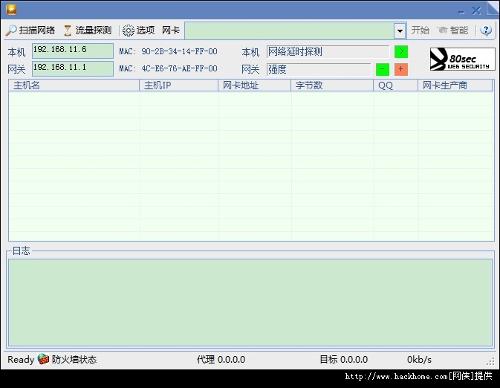
Task: Click the 代理 0.0.0.0 status entry
Action: [221, 359]
